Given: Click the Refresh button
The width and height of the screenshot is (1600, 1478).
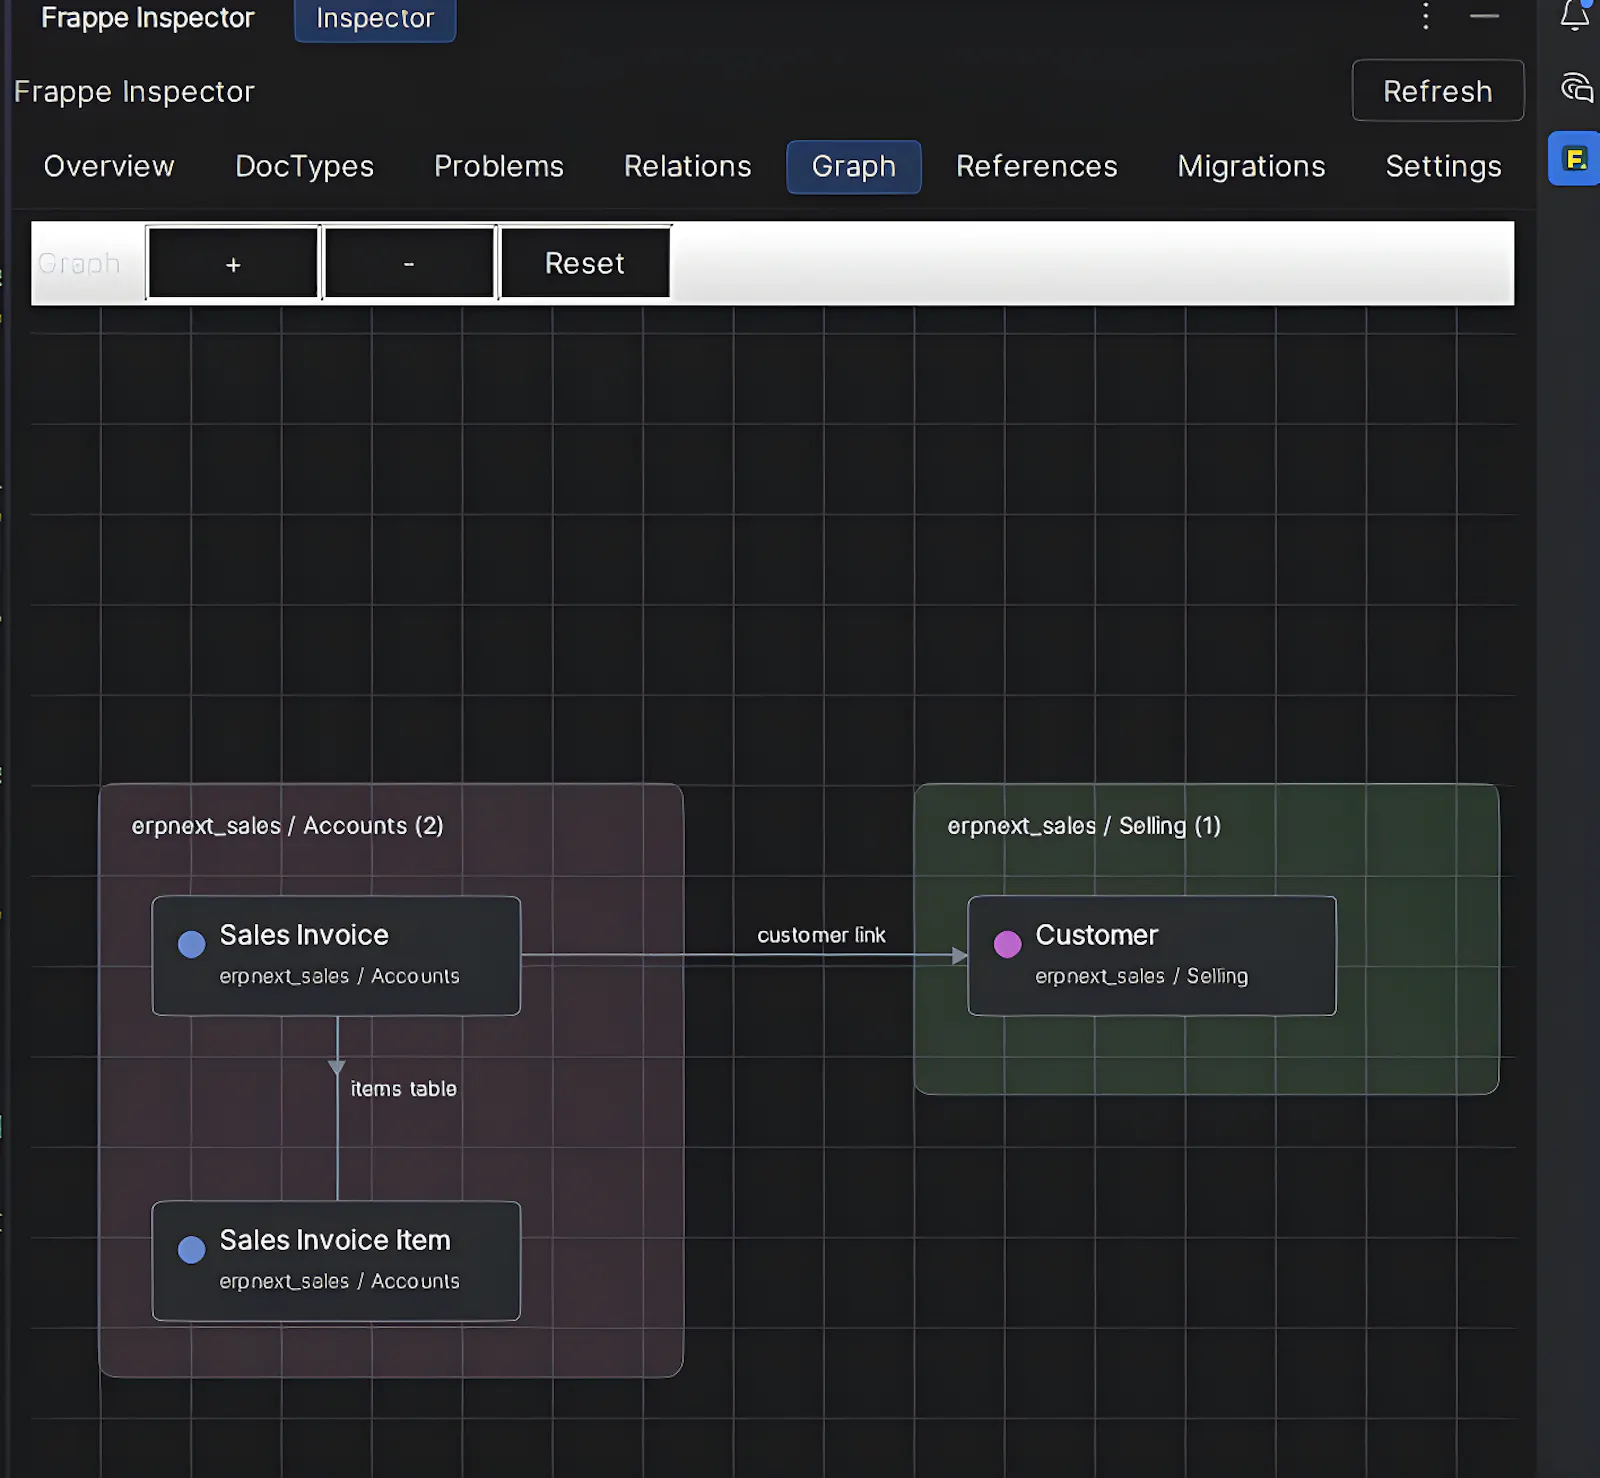Looking at the screenshot, I should coord(1438,91).
